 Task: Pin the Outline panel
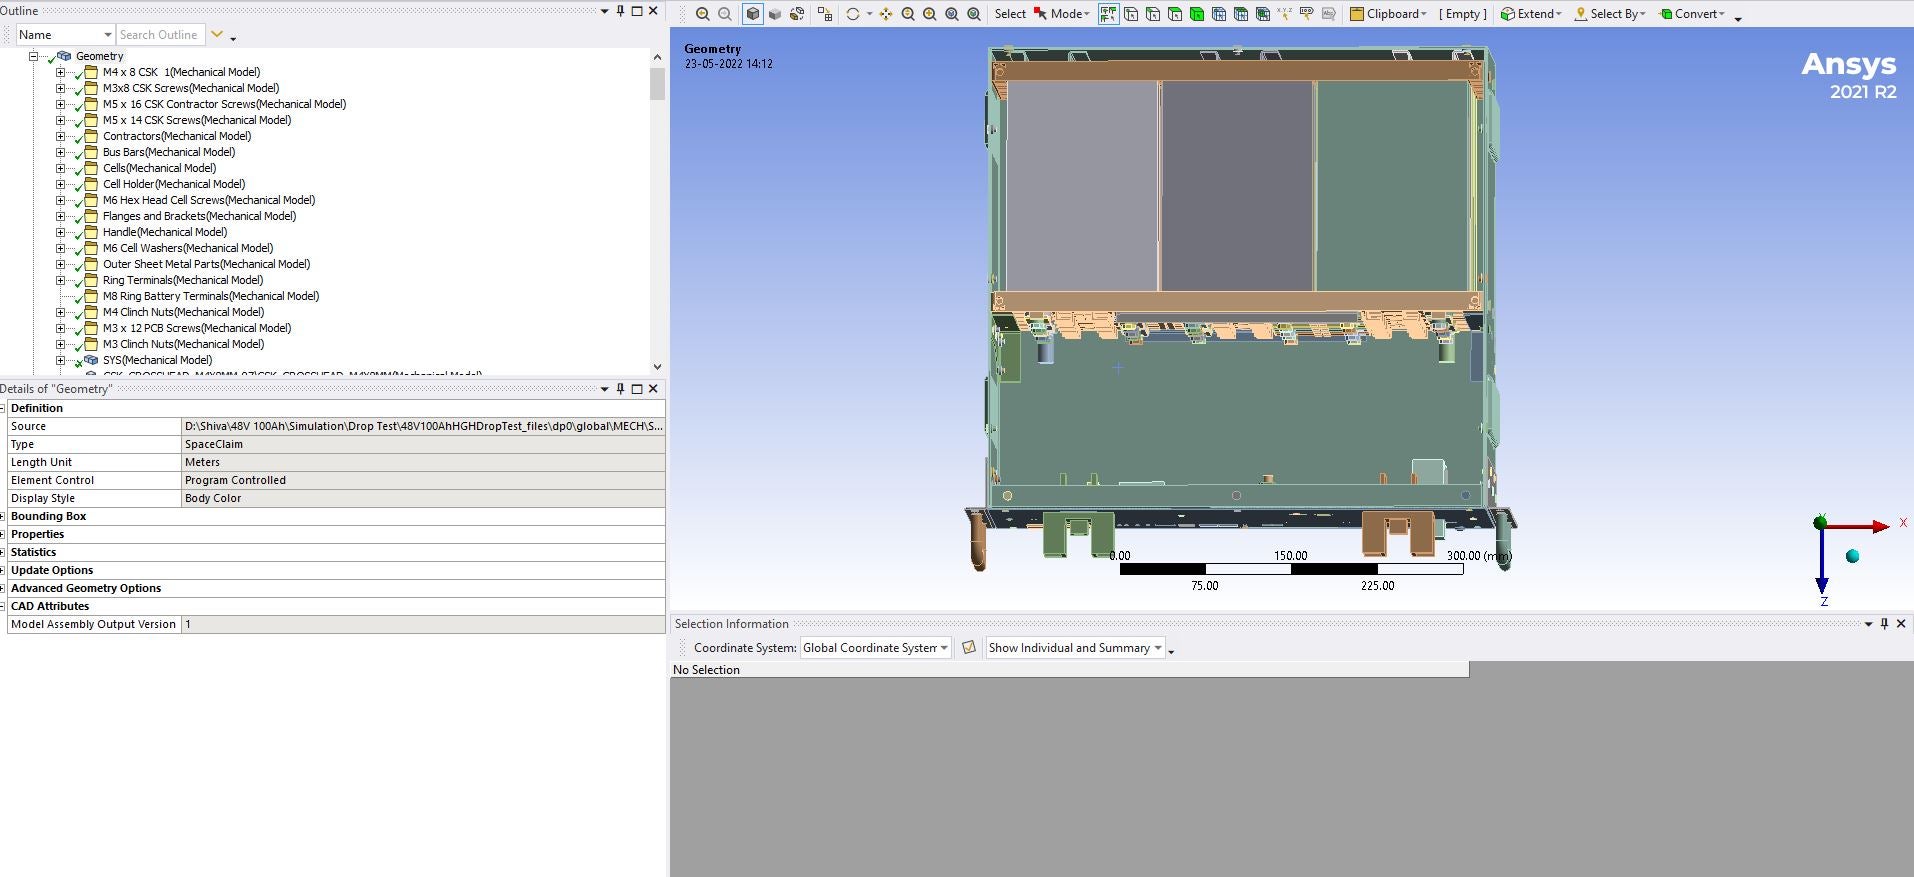620,11
